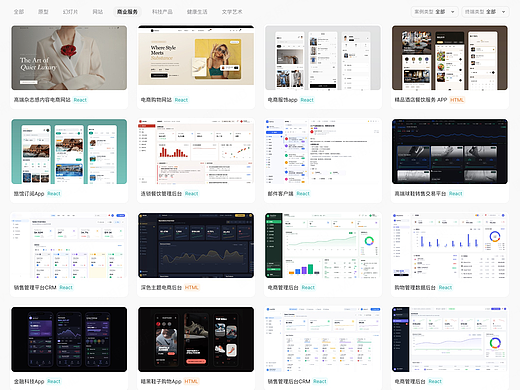Viewport: 520px width, 390px height.
Task: Click HTML tag beside 精品酒店餐饮服务 APP
Action: pyautogui.click(x=457, y=100)
